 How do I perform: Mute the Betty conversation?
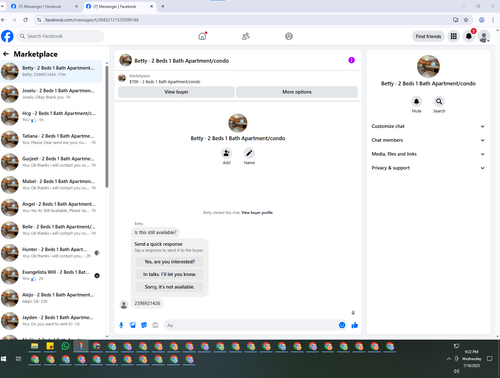[x=416, y=101]
